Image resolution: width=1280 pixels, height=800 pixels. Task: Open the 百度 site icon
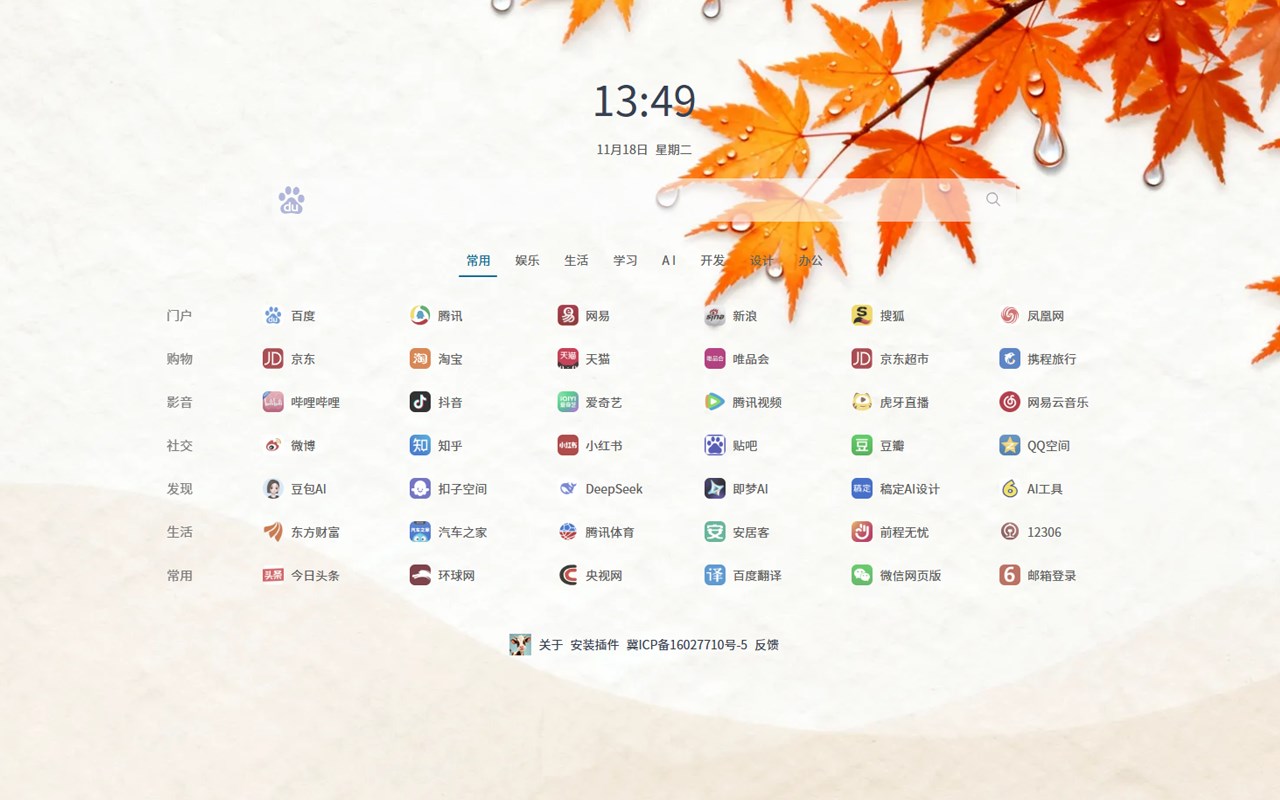coord(273,315)
